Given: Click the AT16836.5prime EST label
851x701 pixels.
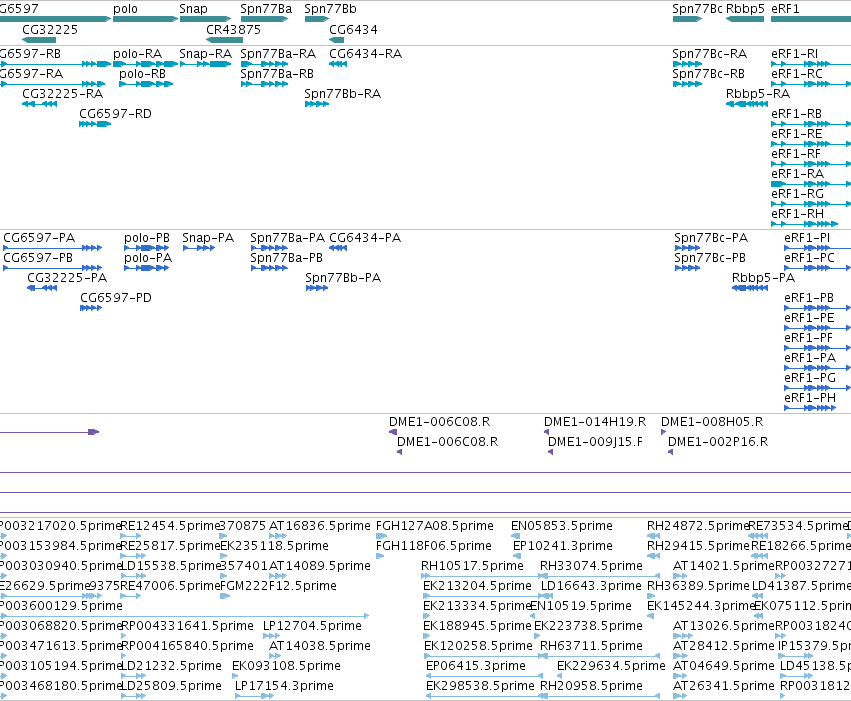Looking at the screenshot, I should click(320, 526).
